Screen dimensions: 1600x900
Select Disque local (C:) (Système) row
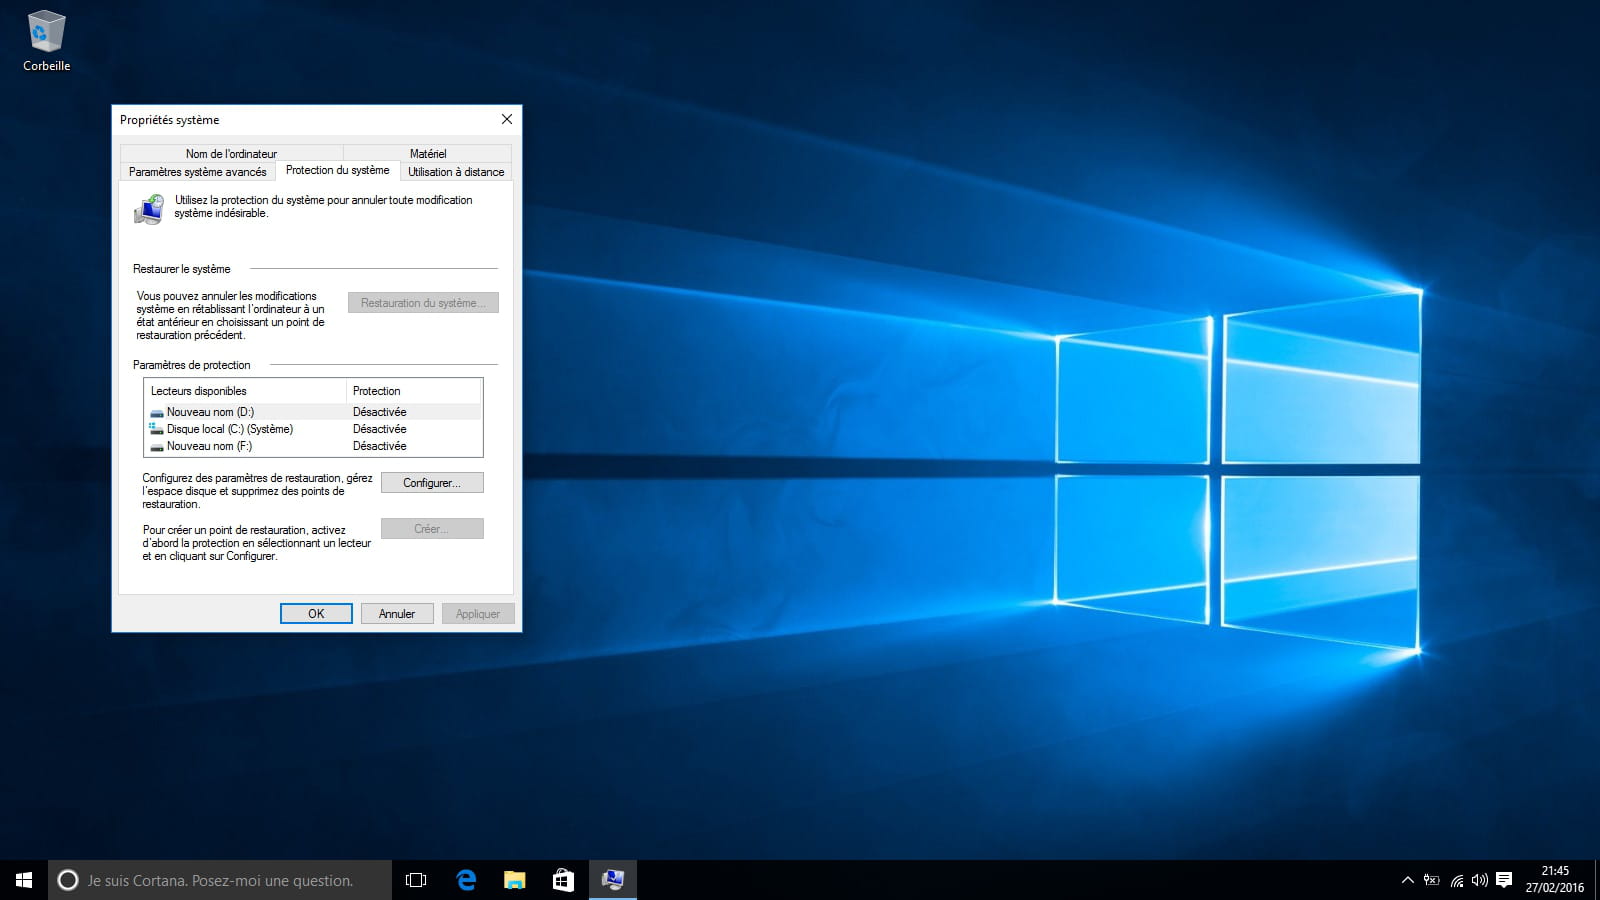(314, 429)
